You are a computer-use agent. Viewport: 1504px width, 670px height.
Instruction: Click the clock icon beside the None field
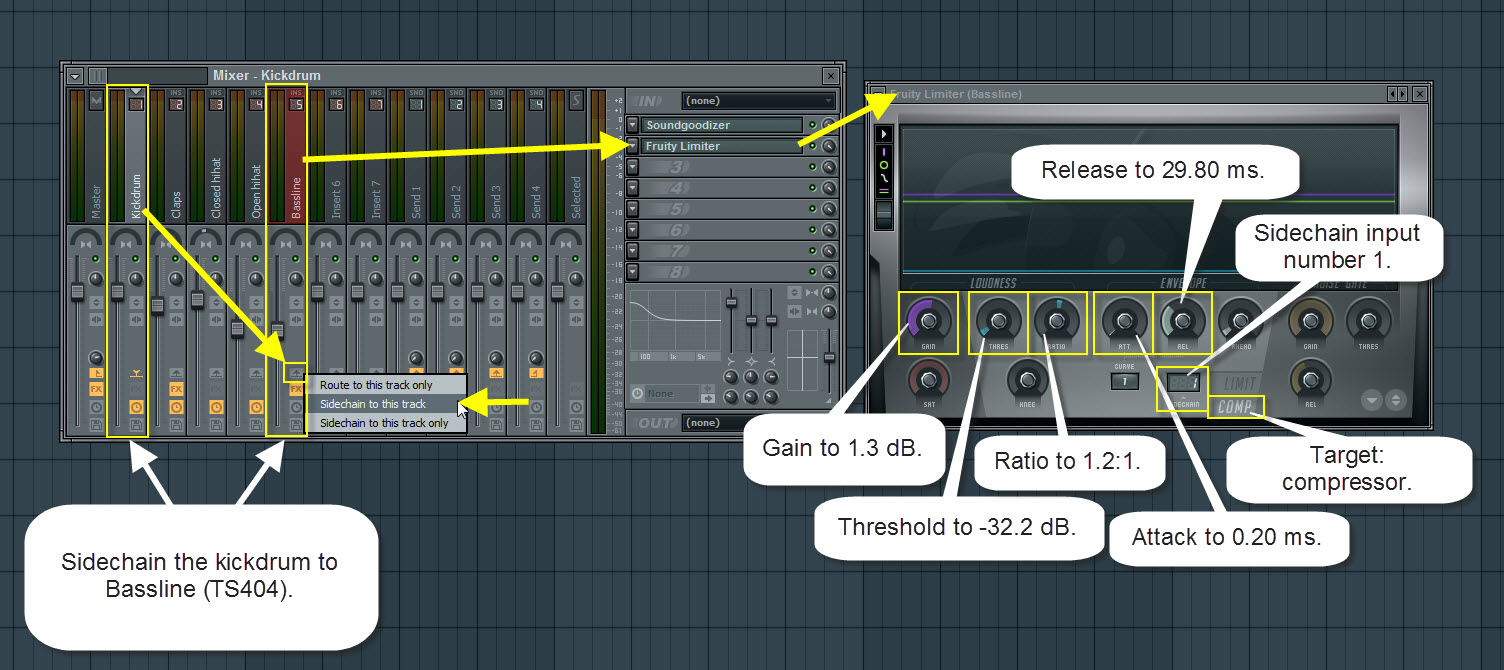[637, 394]
